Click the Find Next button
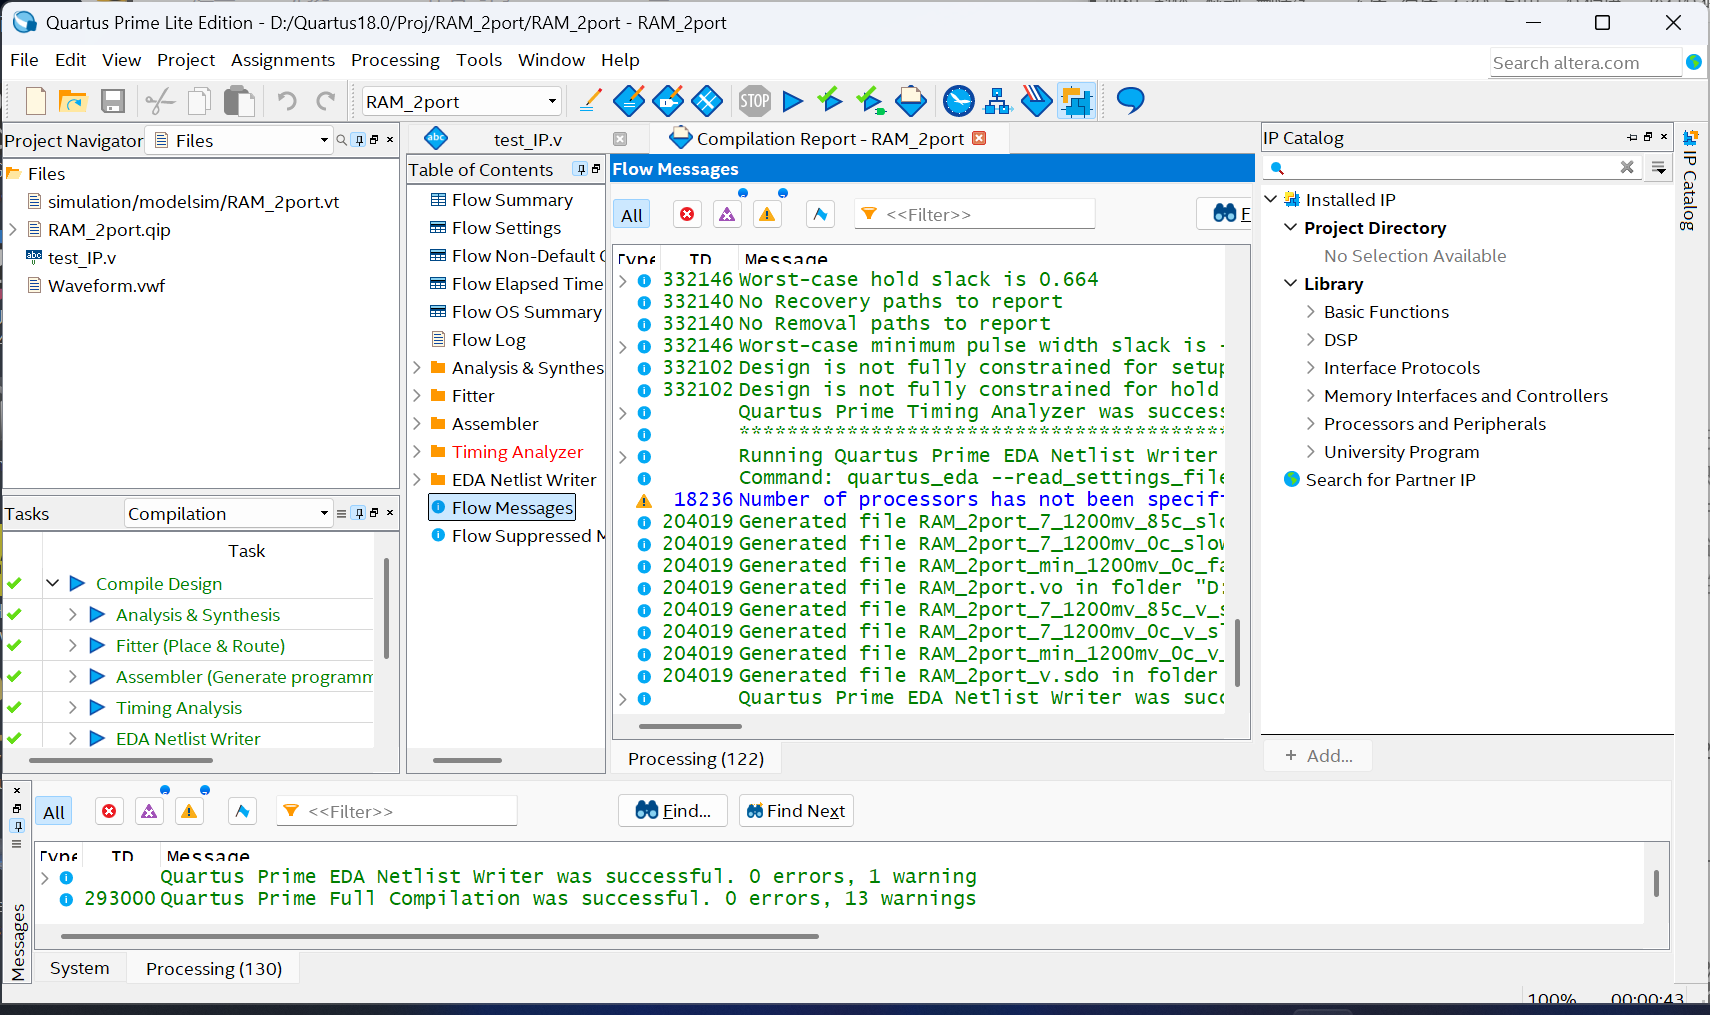The height and width of the screenshot is (1015, 1710). (796, 811)
